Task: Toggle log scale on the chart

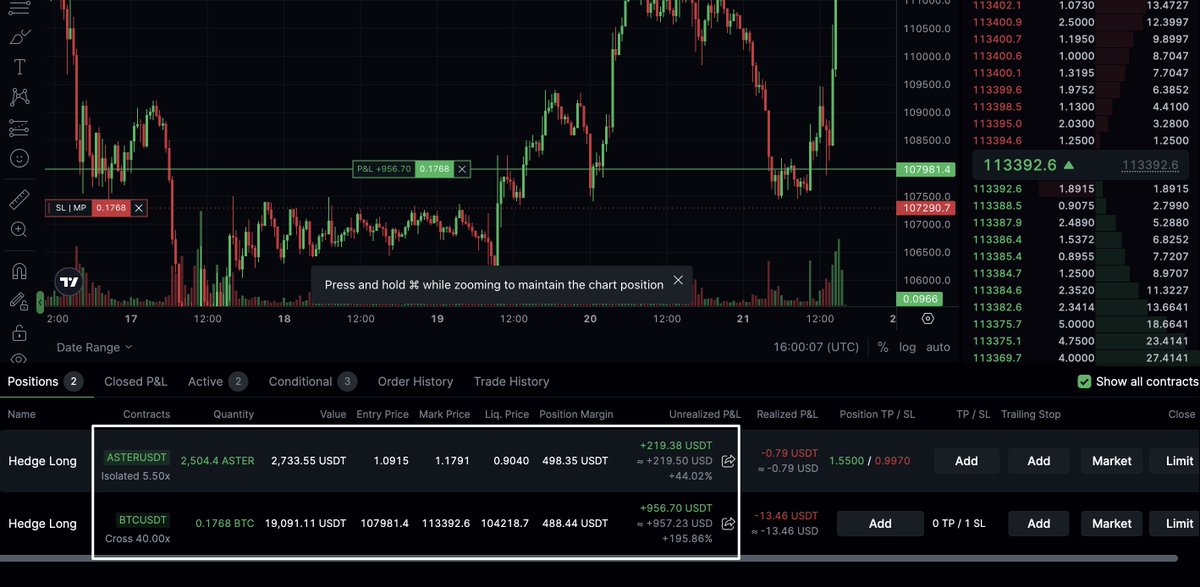Action: click(907, 347)
